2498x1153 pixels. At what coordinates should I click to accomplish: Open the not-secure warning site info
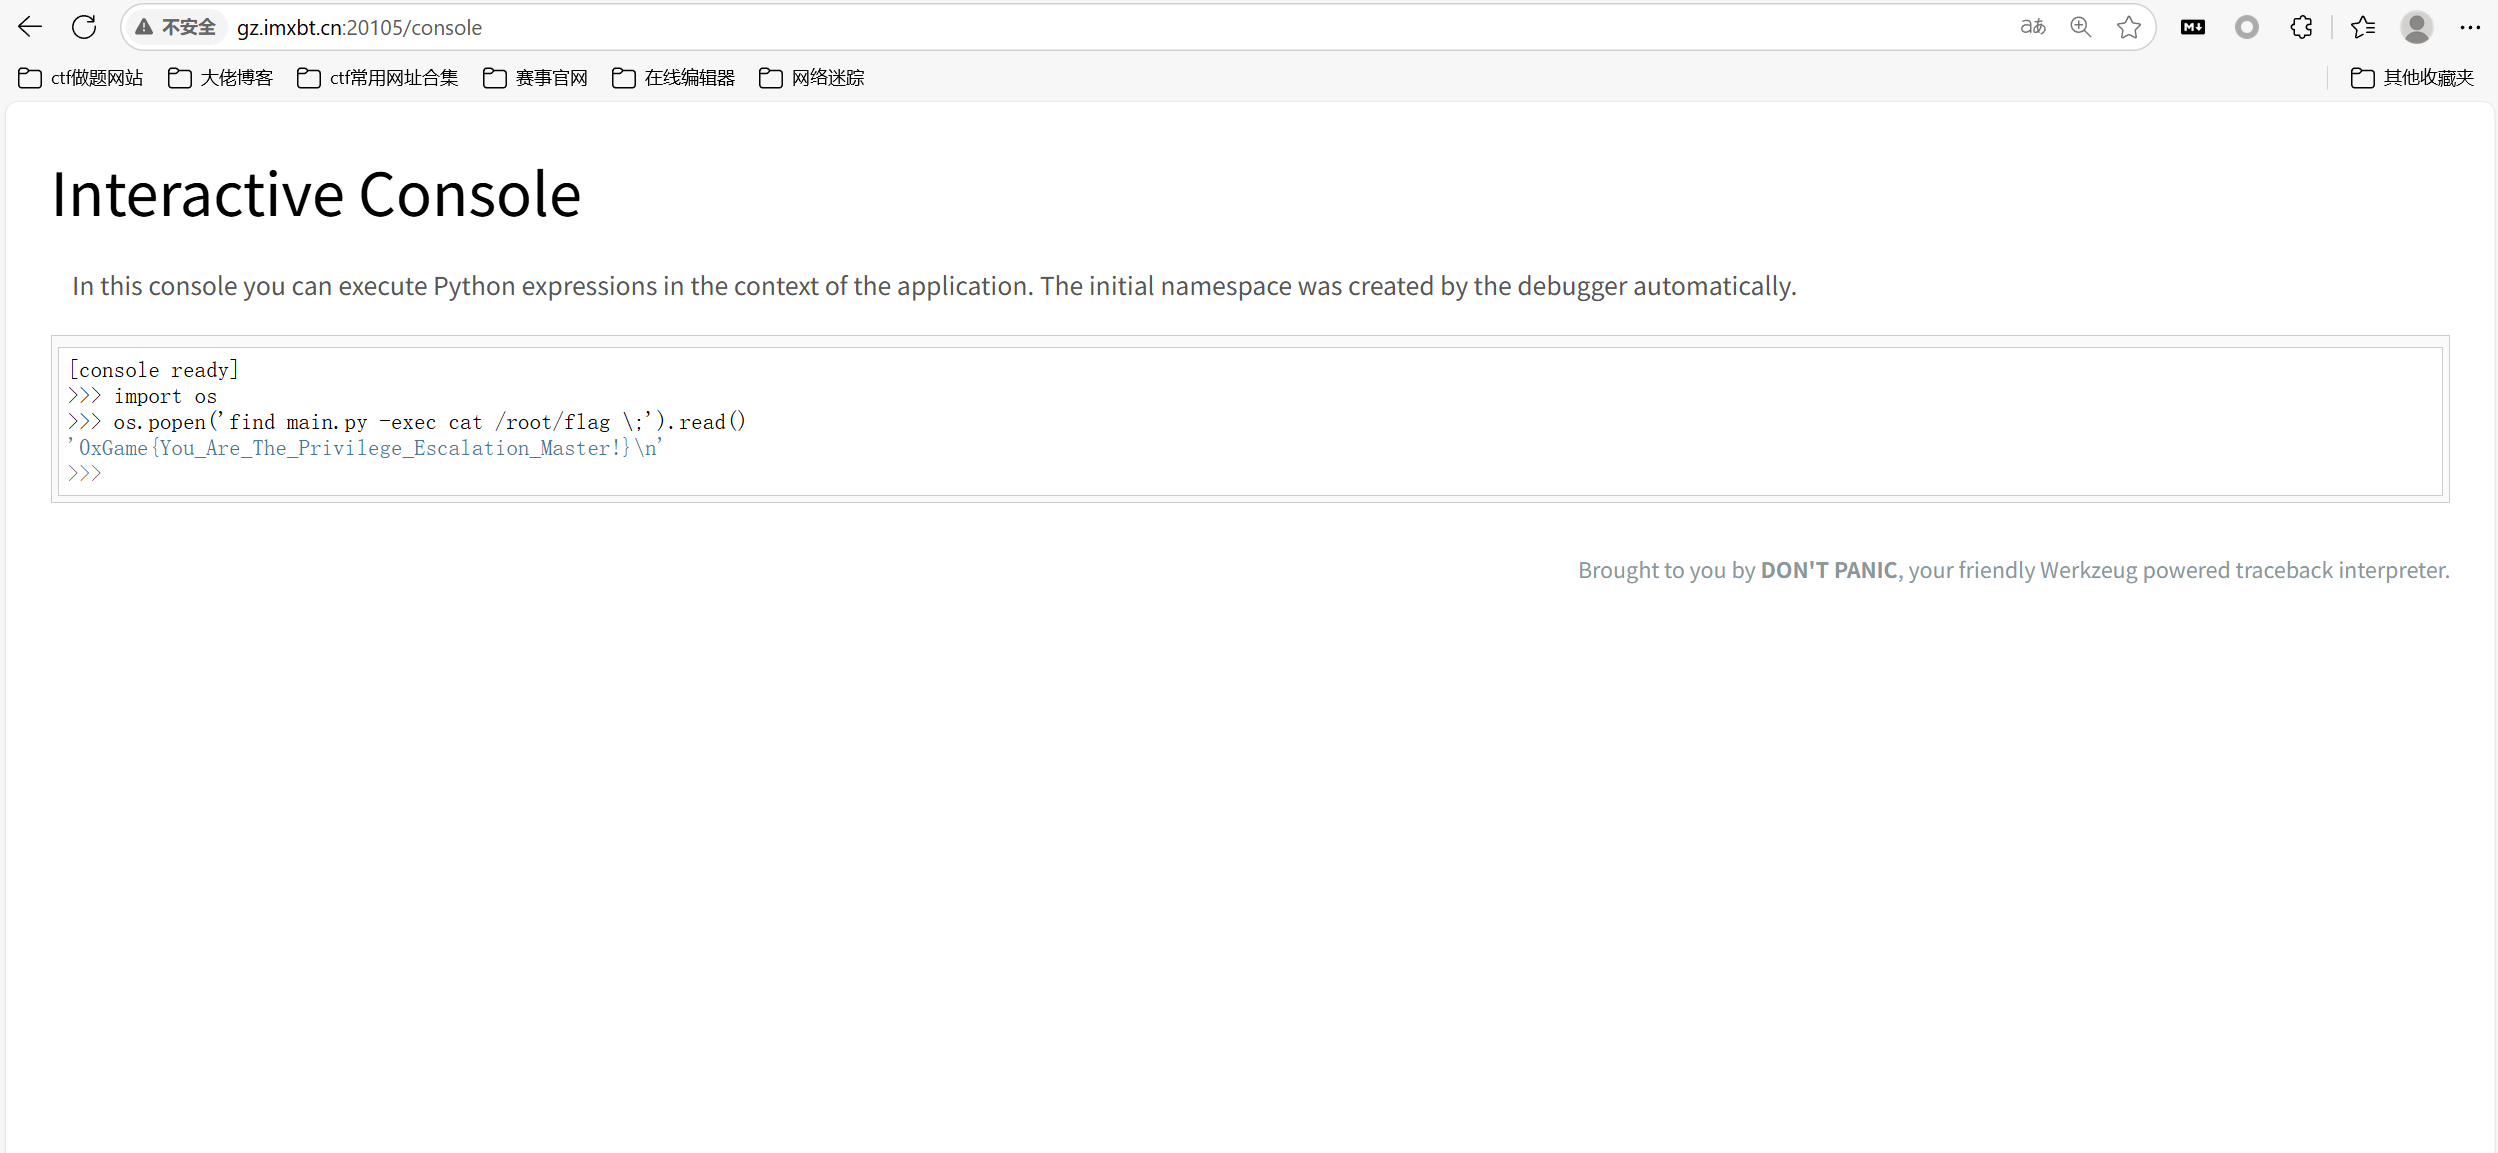coord(176,27)
